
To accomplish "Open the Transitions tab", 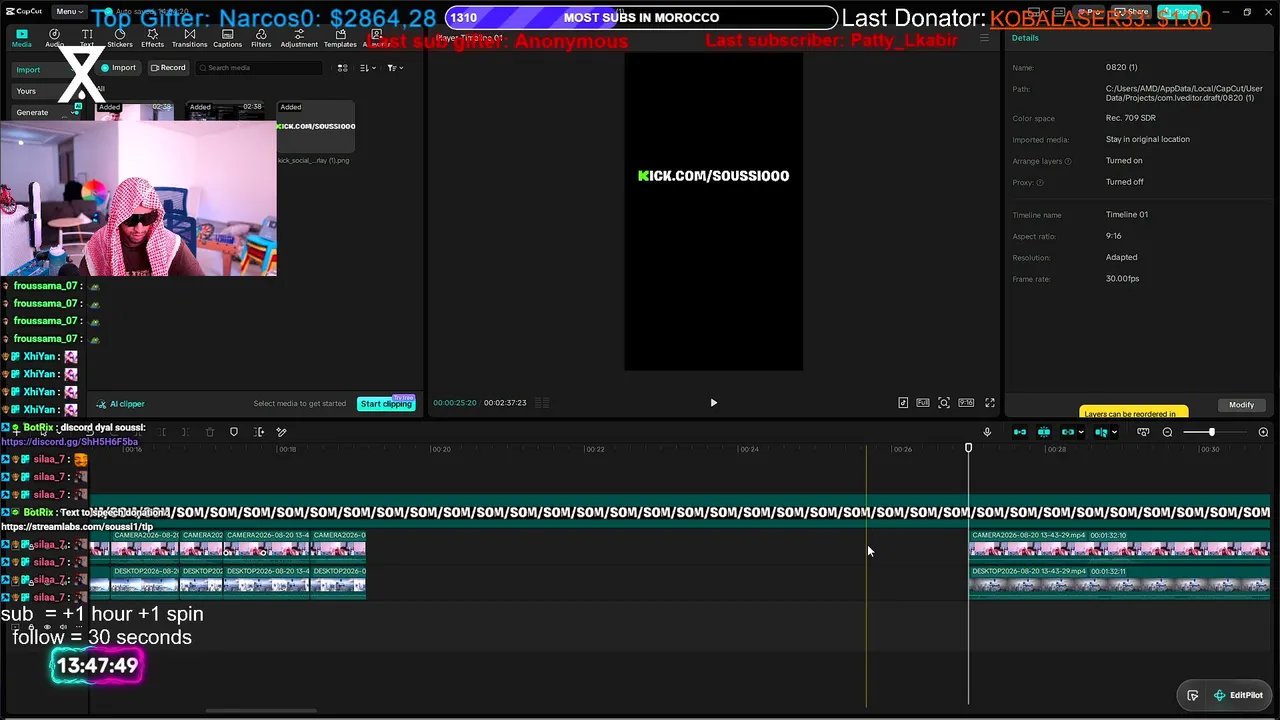I will coord(189,38).
